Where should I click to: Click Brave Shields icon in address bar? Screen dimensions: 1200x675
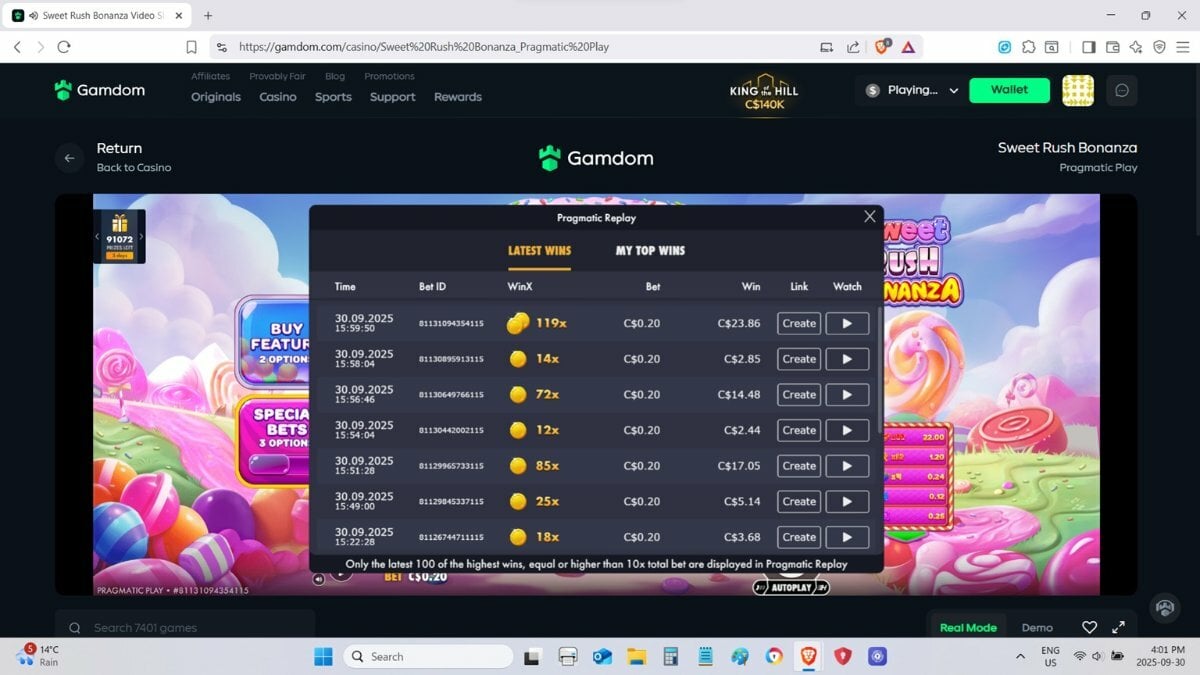click(883, 46)
